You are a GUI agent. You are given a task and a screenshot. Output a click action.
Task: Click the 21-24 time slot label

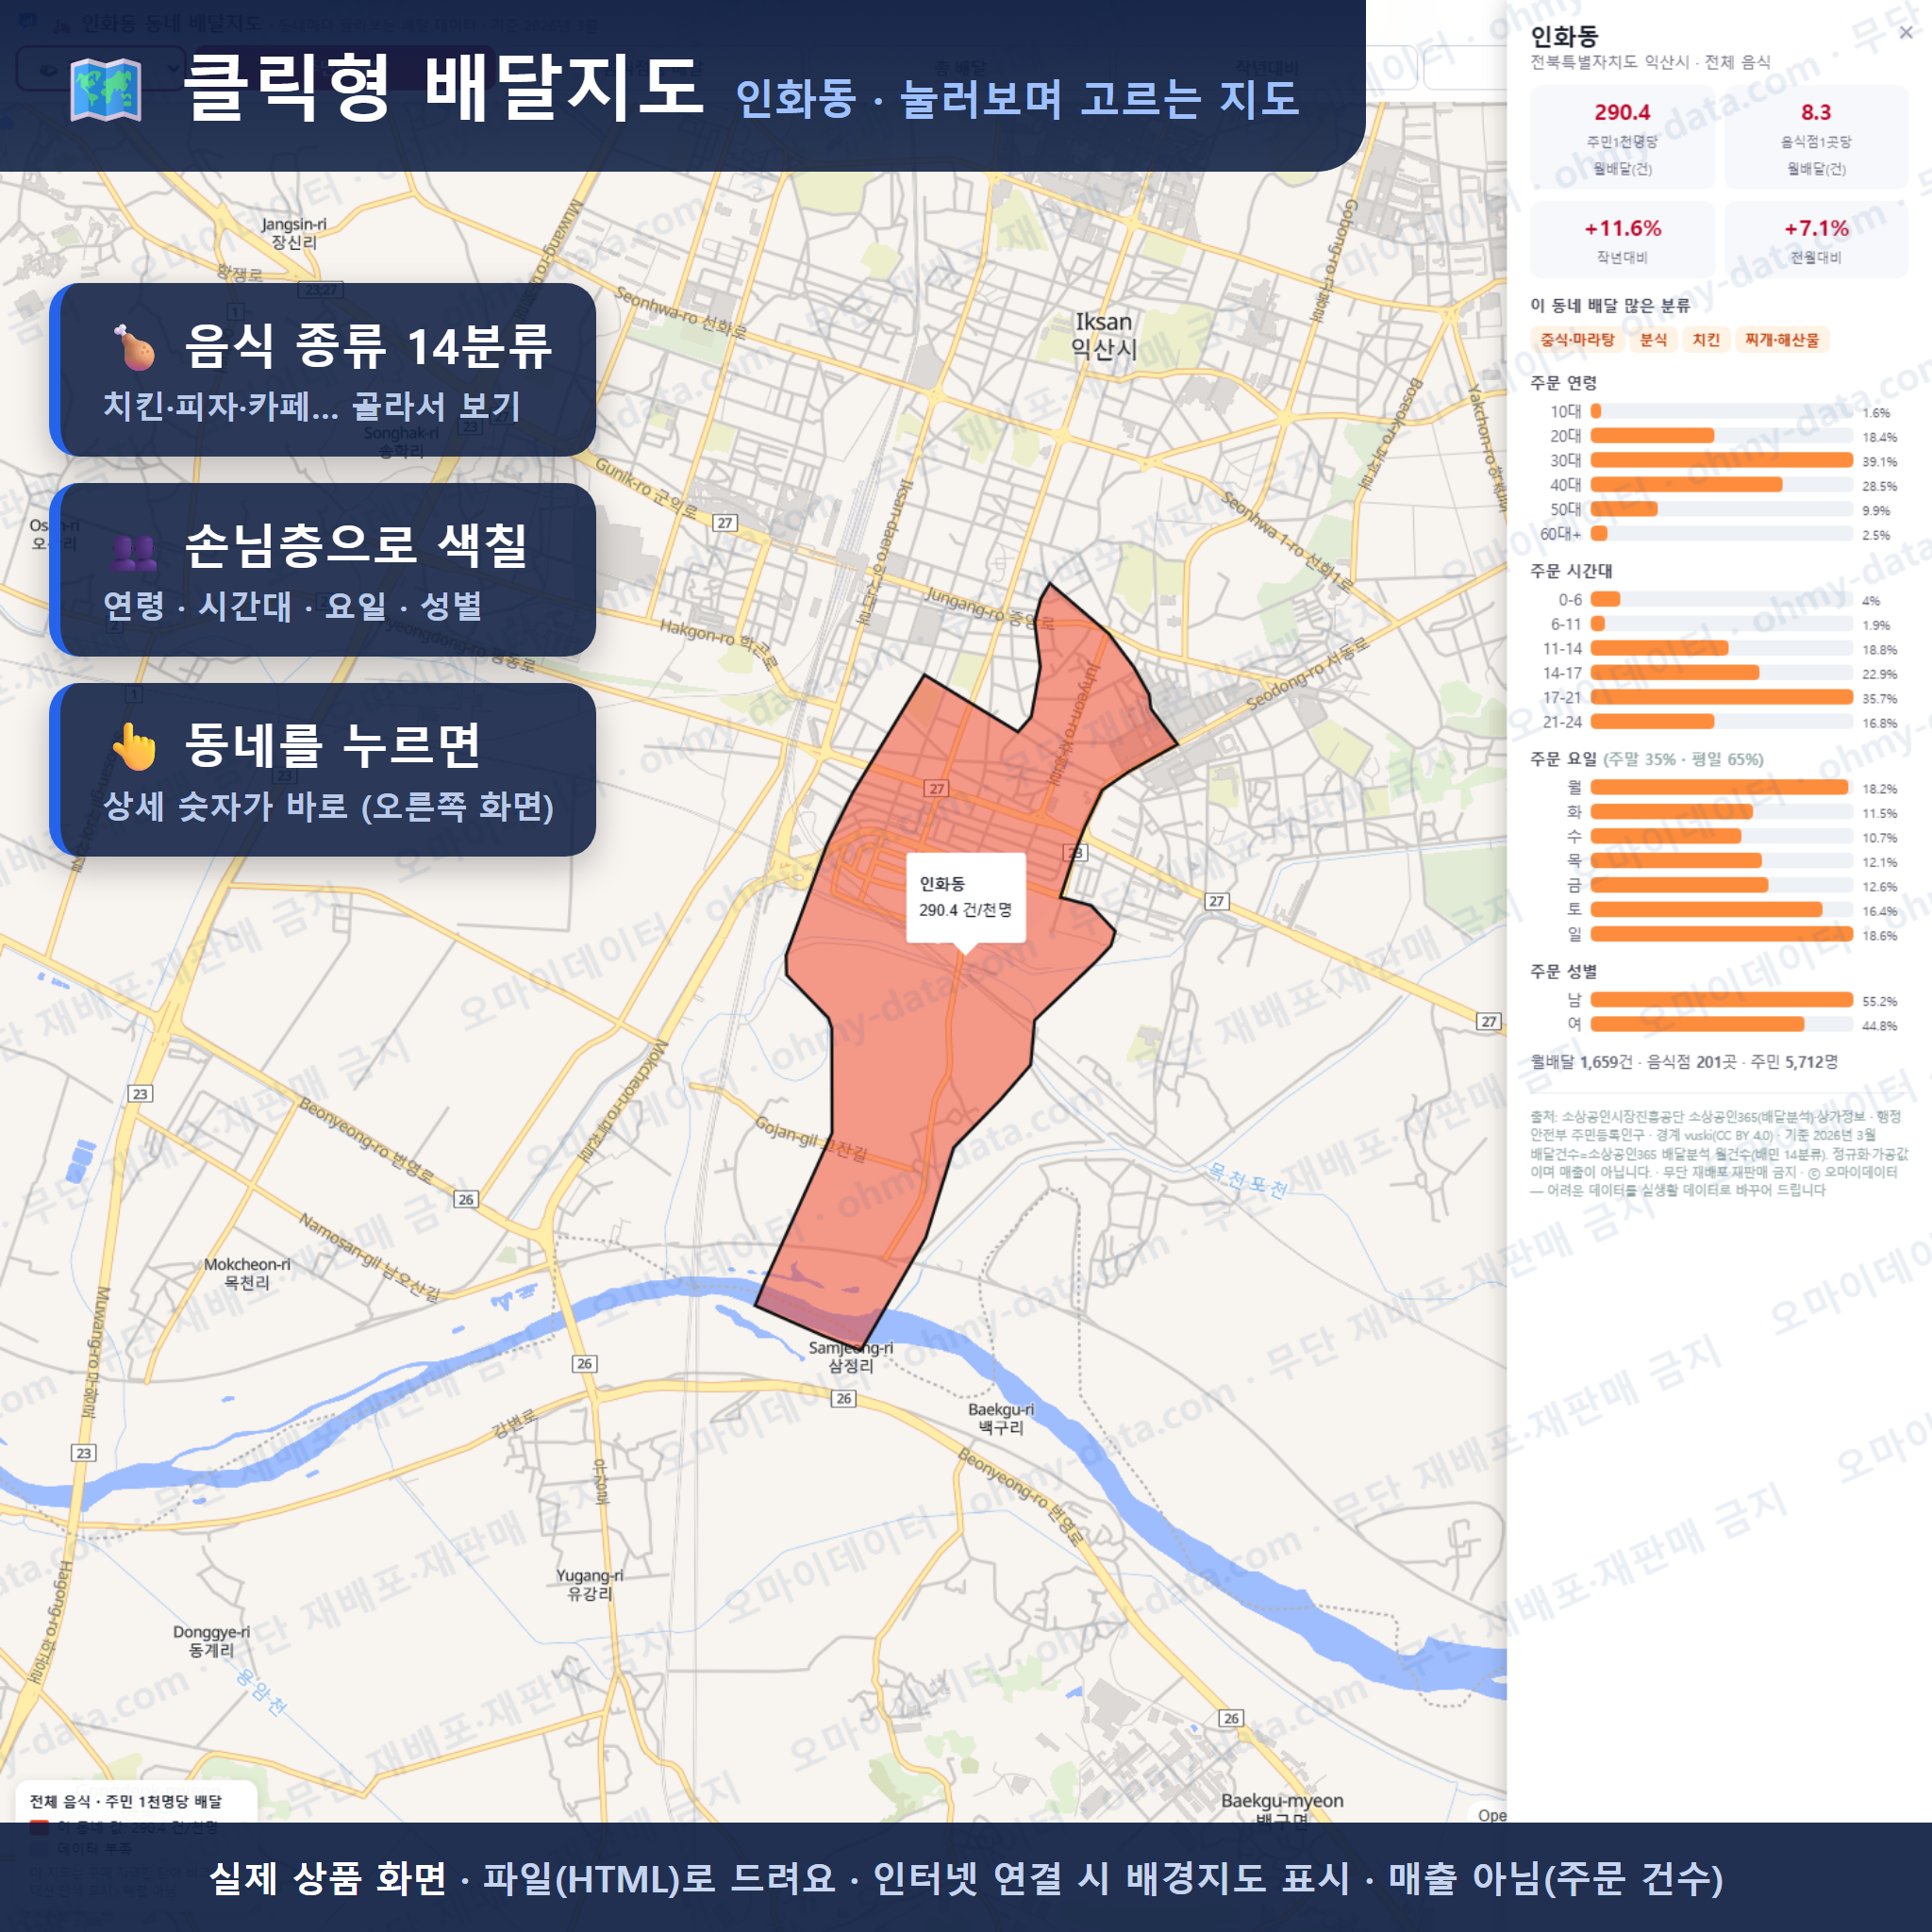click(x=1563, y=722)
